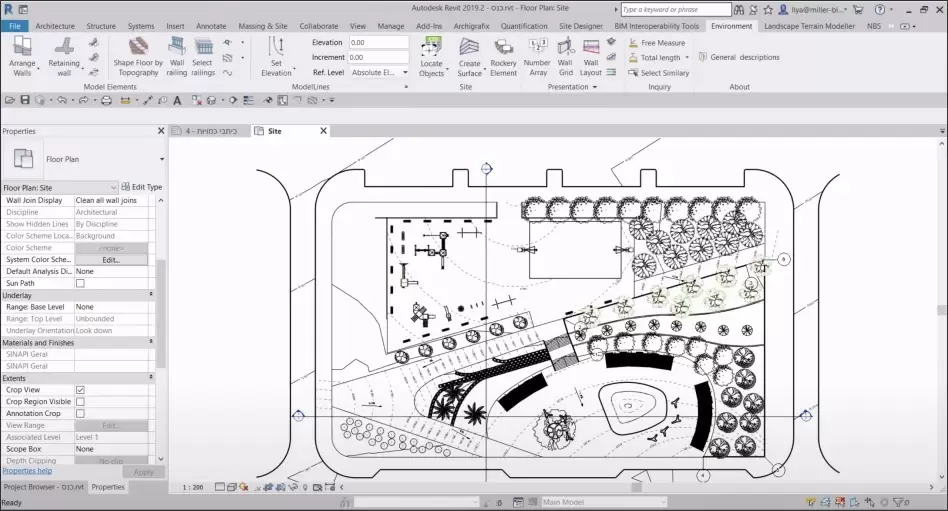
Task: Enable the Sun Path checkbox
Action: (81, 284)
